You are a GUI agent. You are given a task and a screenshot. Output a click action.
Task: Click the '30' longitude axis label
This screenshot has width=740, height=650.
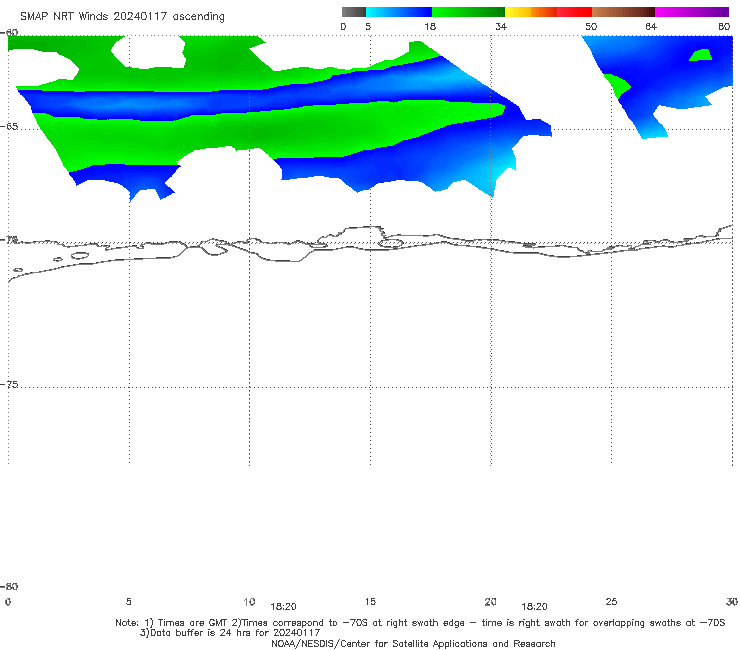(x=732, y=602)
